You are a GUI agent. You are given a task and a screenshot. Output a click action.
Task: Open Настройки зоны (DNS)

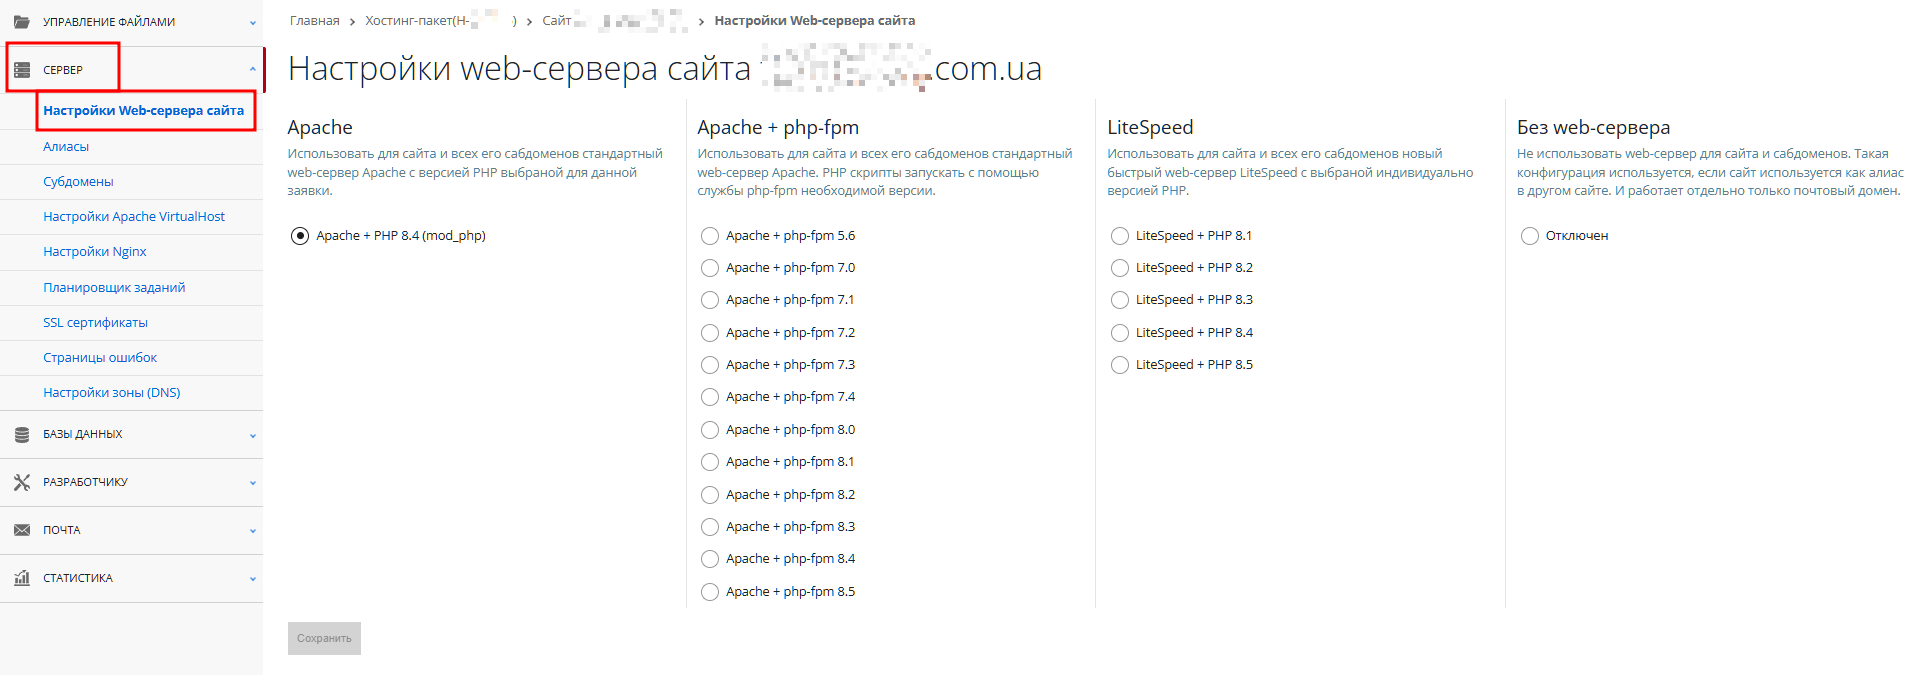tap(112, 392)
